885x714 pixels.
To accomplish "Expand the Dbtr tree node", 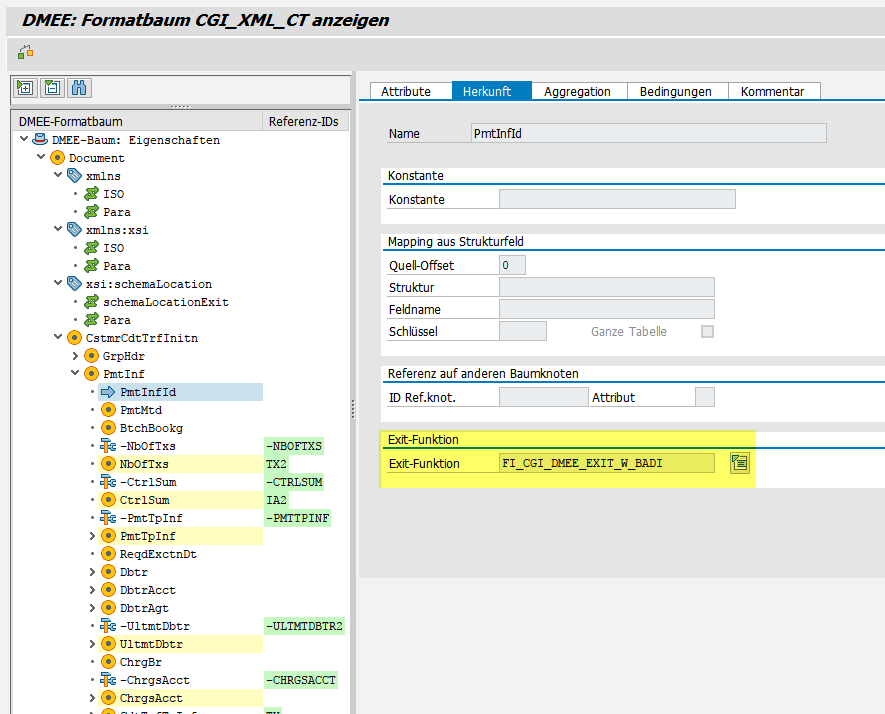I will click(93, 572).
